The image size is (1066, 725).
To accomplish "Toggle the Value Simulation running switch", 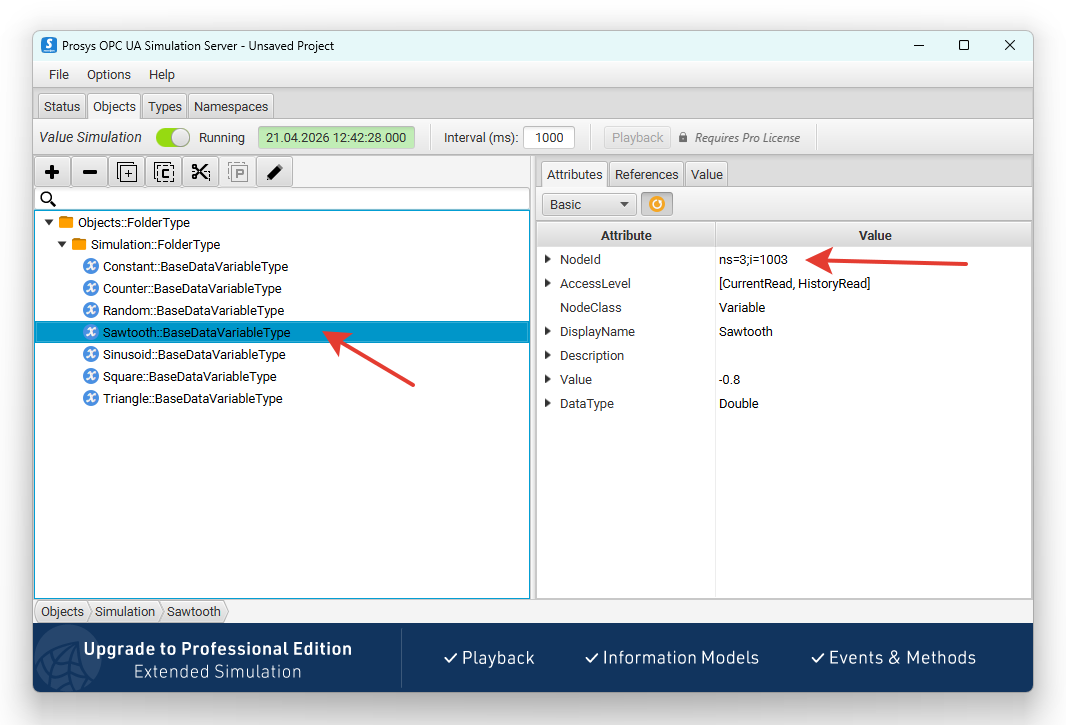I will [173, 137].
